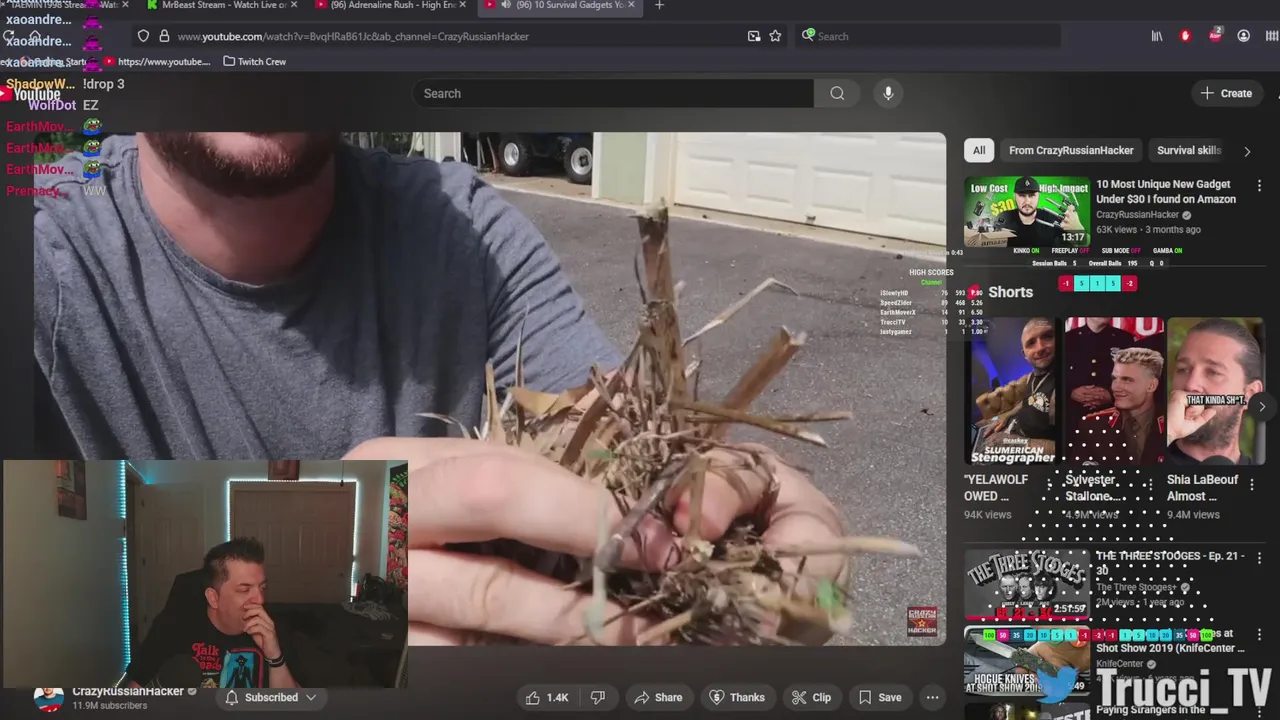The height and width of the screenshot is (720, 1280).
Task: Like the video with 1.4K thumbs up
Action: coord(546,697)
